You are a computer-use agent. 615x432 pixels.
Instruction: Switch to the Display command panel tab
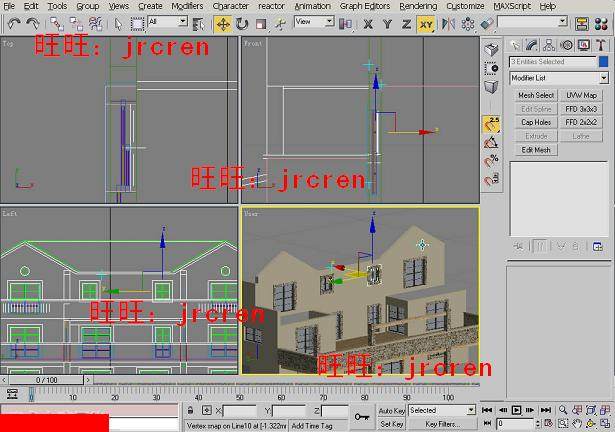click(x=583, y=46)
